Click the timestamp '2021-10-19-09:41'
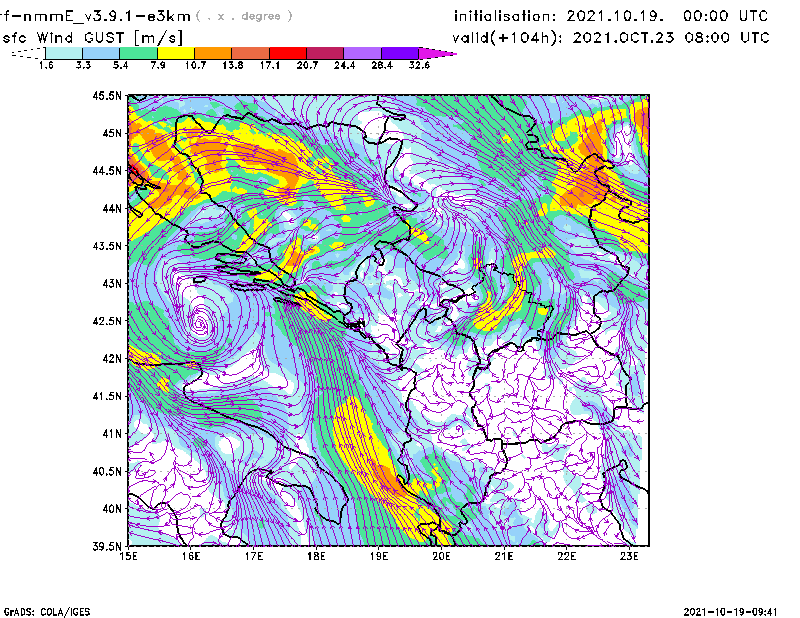 point(730,612)
